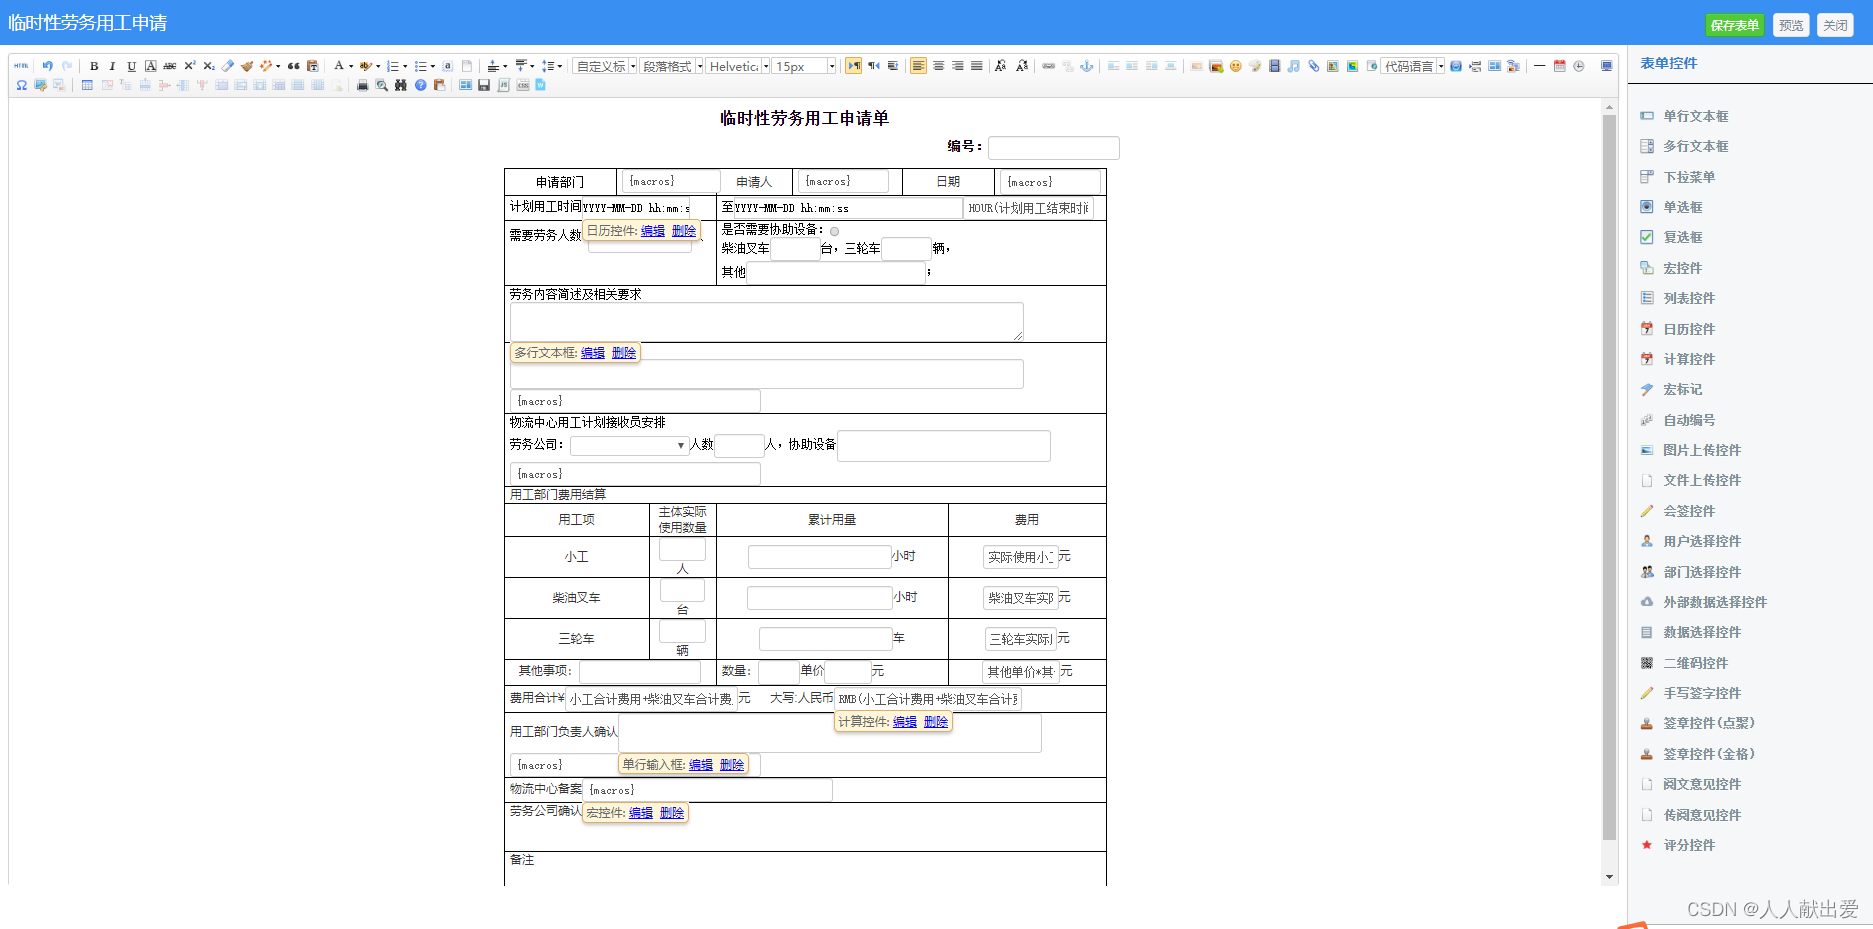Toggle center text alignment
Viewport: 1873px width, 929px height.
tap(938, 66)
